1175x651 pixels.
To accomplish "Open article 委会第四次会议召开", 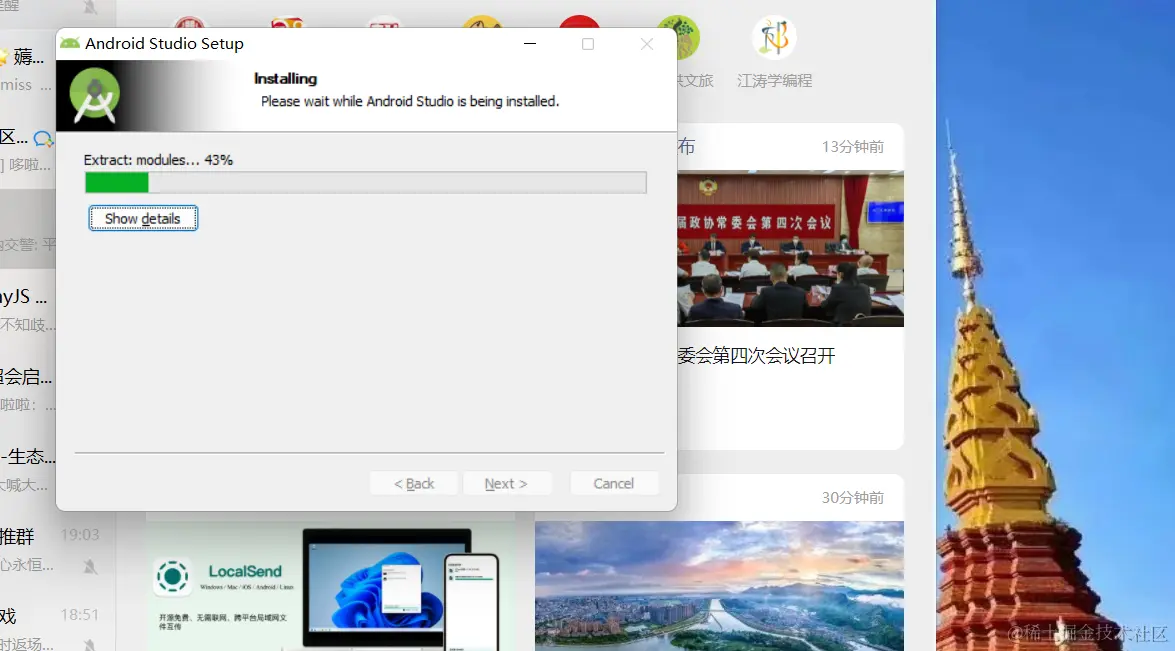I will click(756, 355).
